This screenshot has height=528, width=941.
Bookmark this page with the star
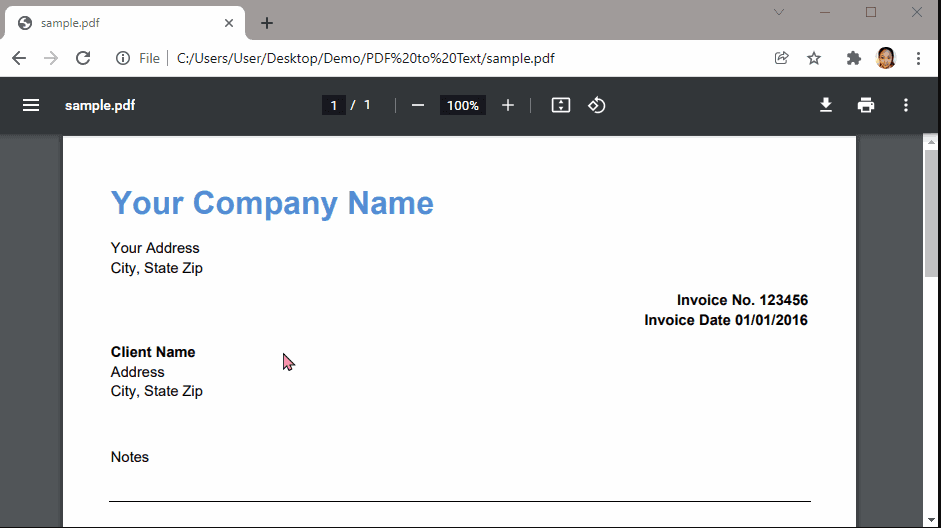click(814, 58)
